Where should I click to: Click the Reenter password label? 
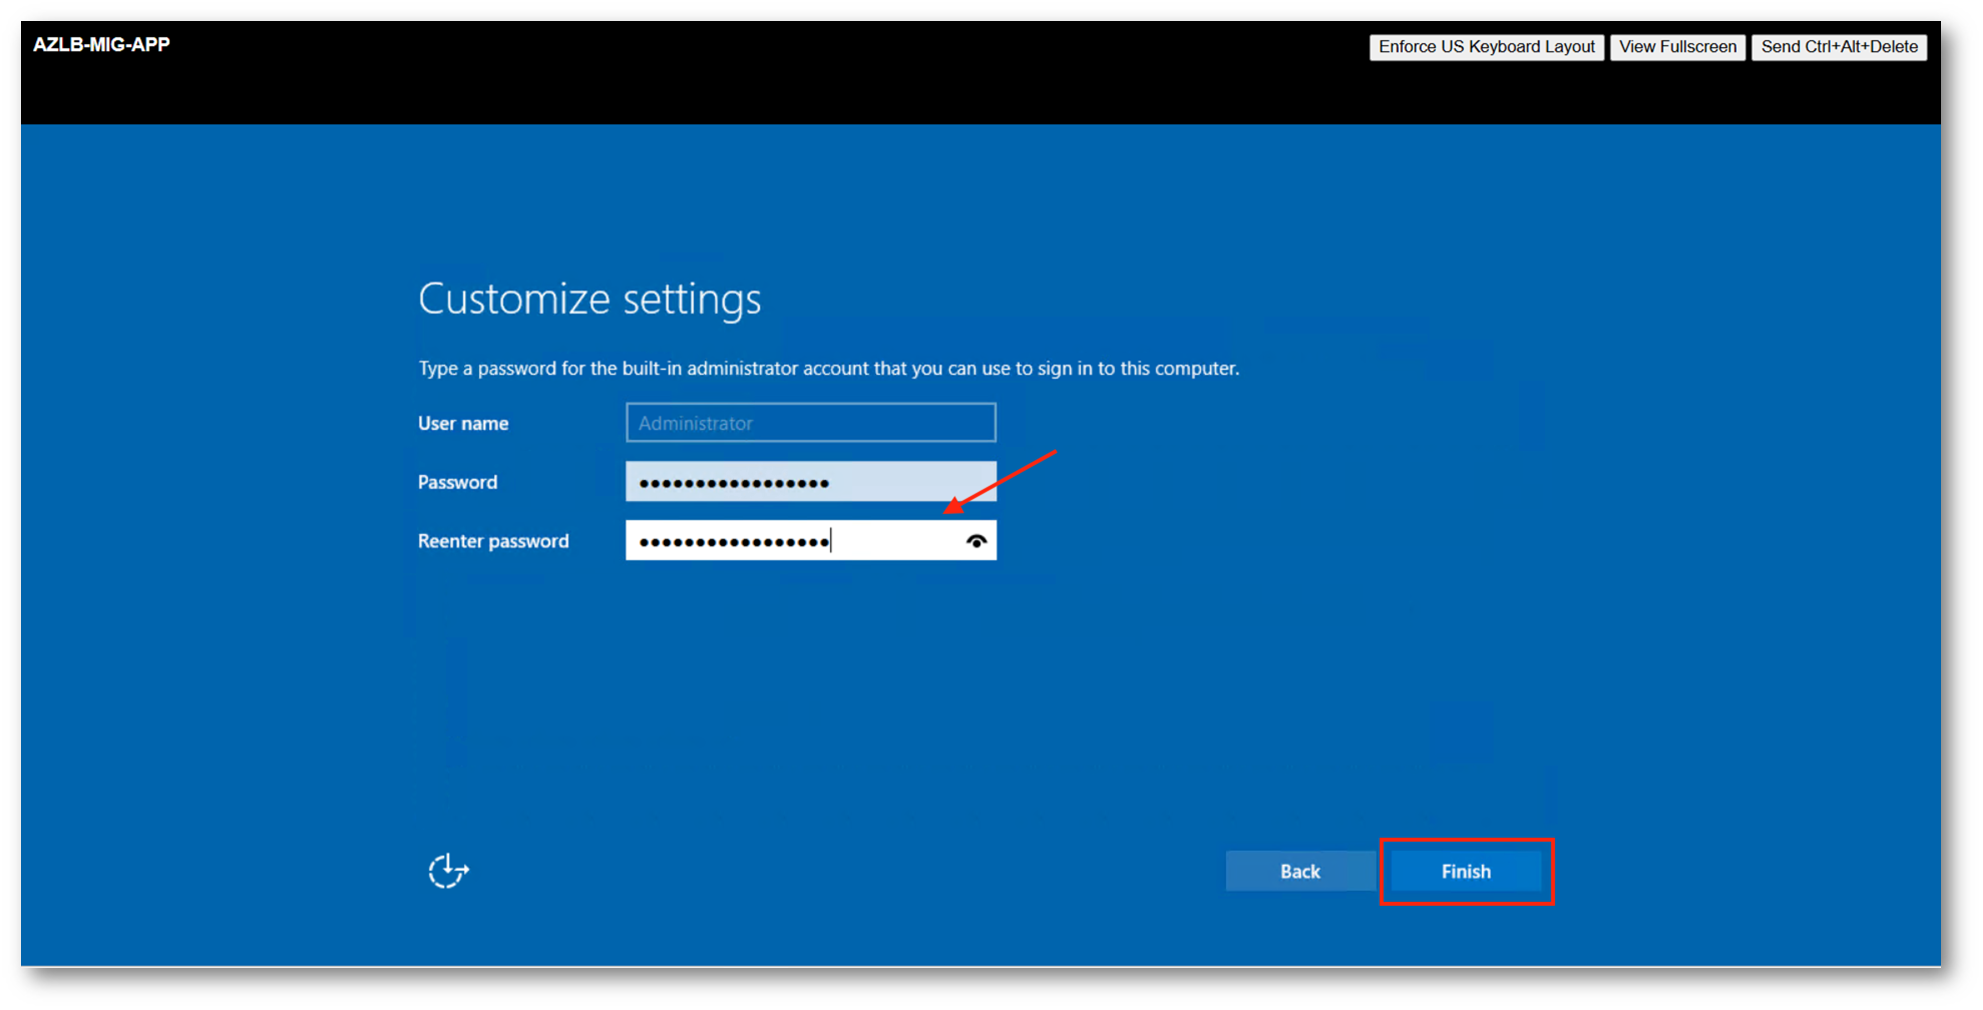coord(493,541)
